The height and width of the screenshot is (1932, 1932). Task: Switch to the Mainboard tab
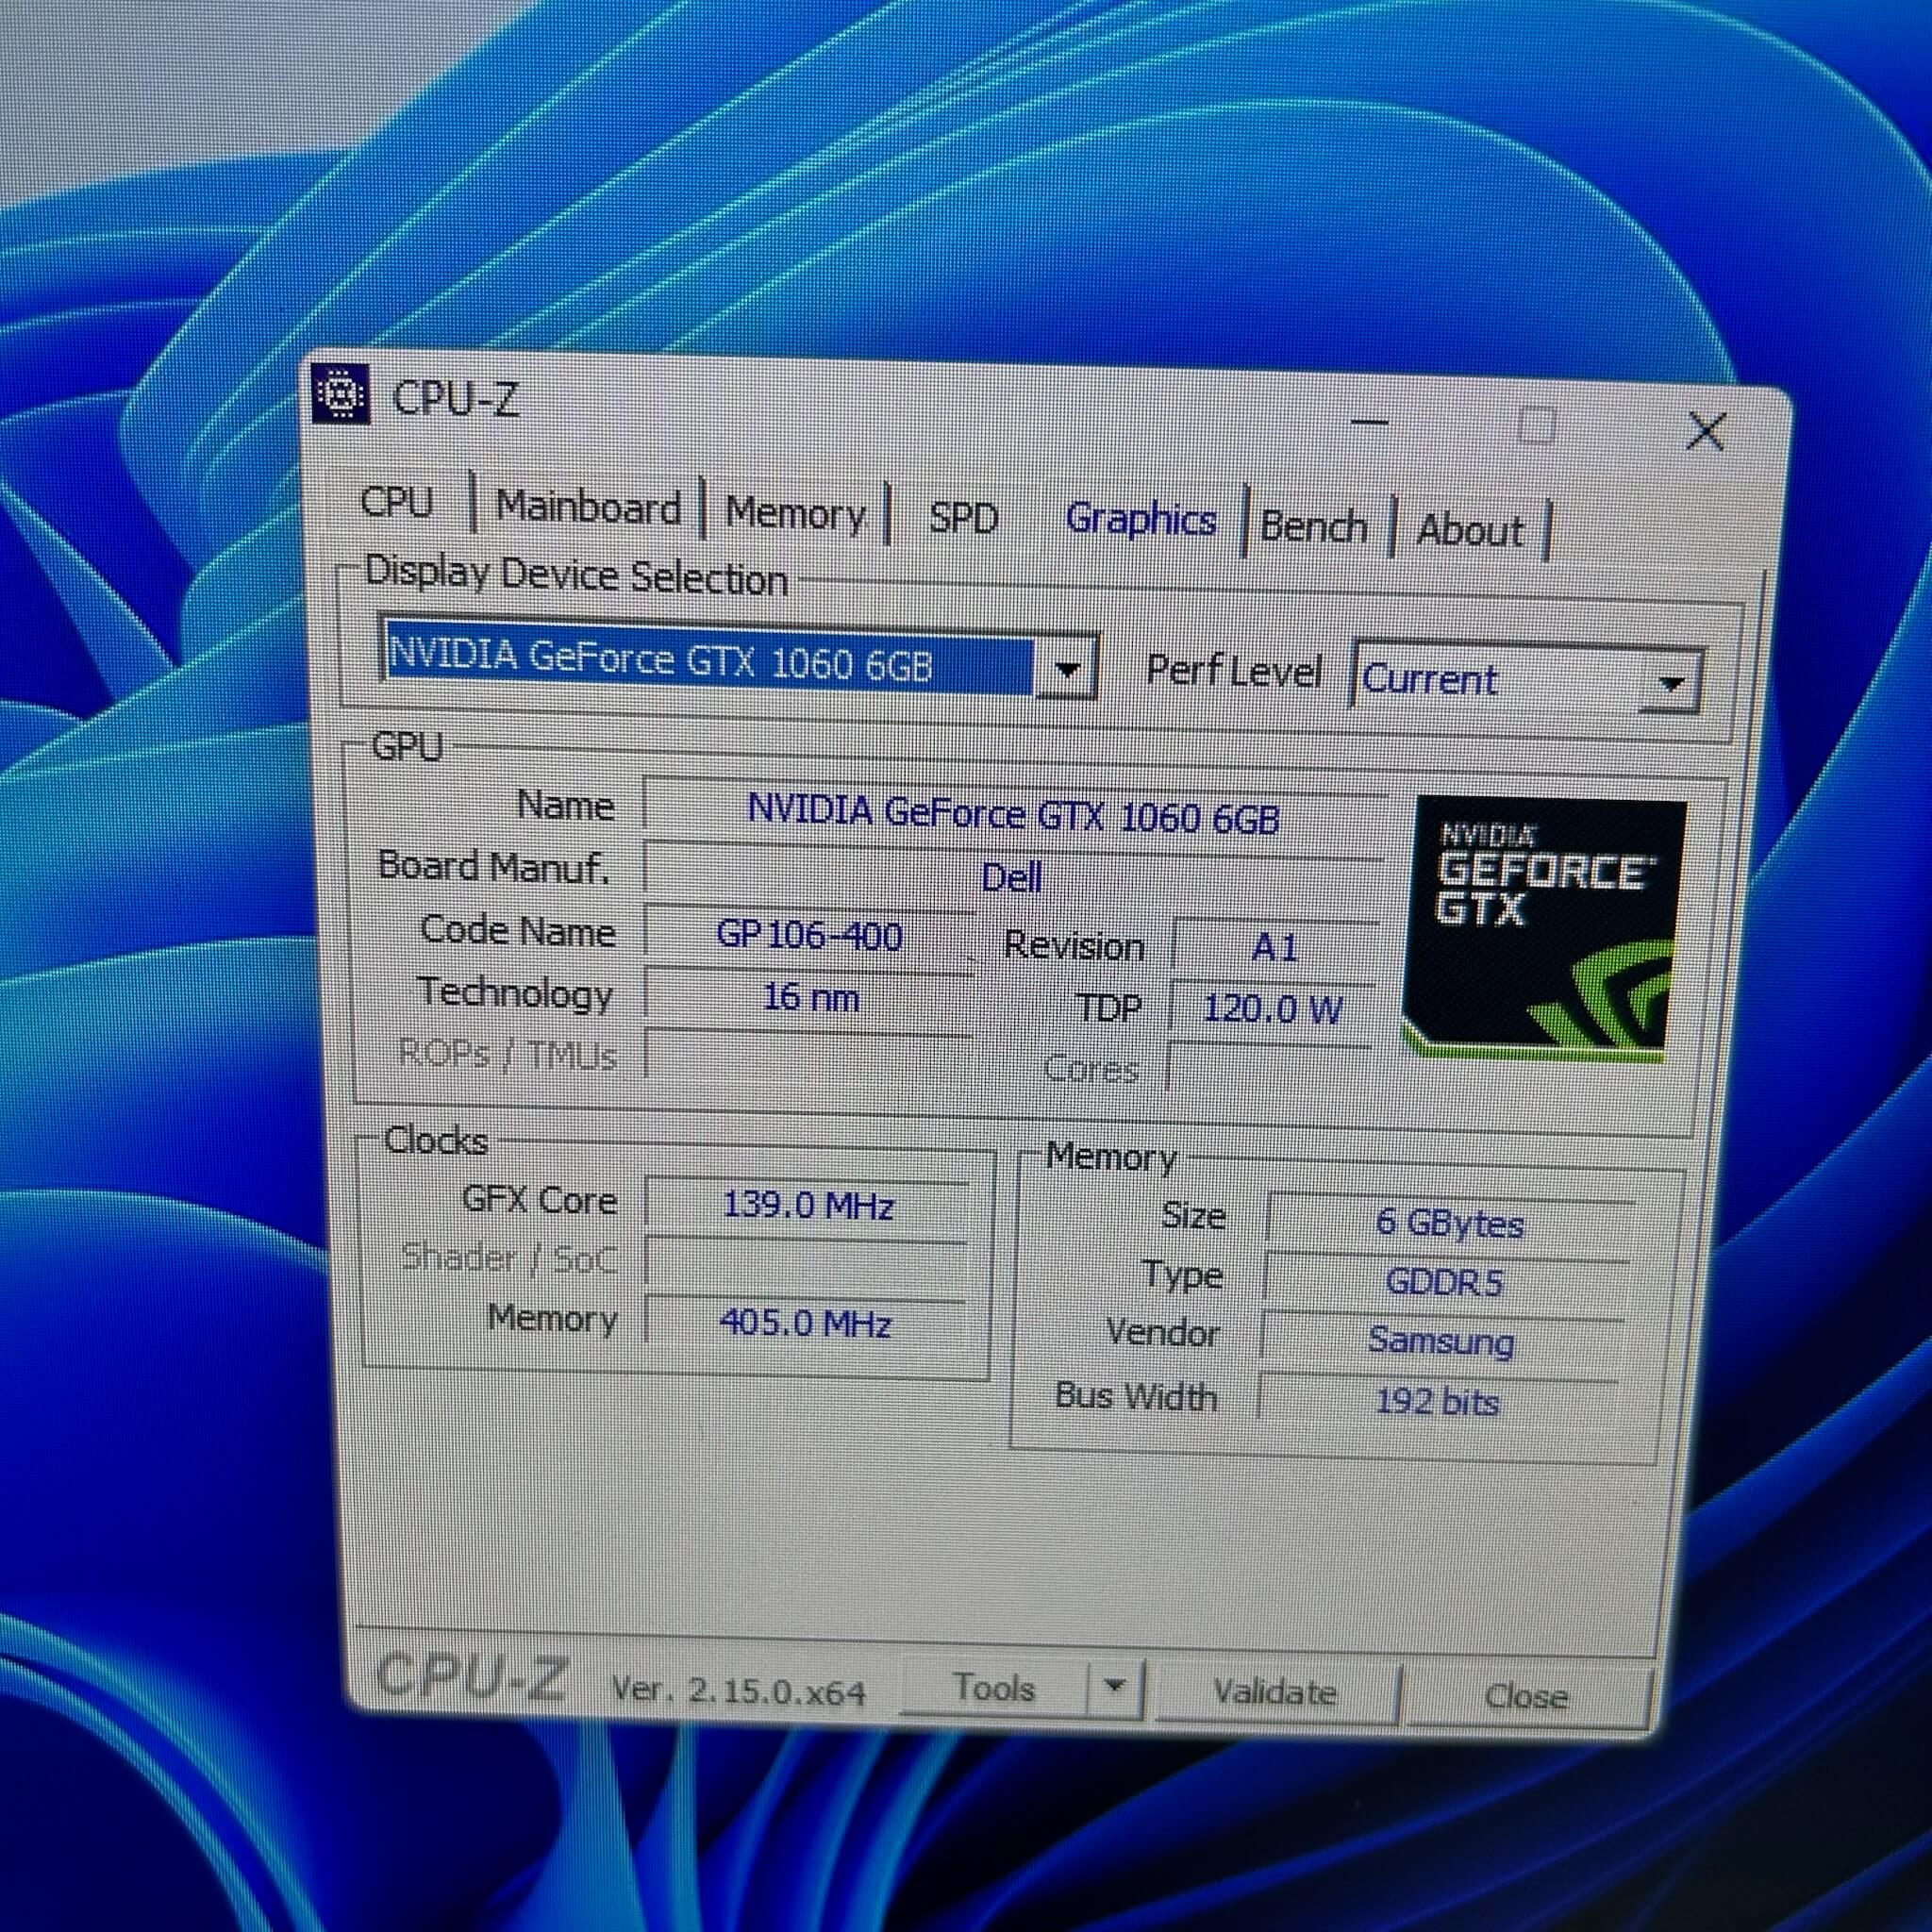588,507
